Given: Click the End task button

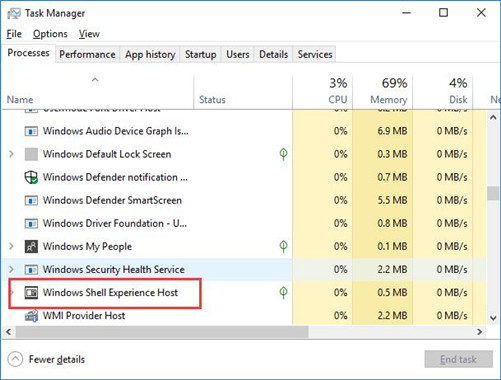Looking at the screenshot, I should coord(458,359).
